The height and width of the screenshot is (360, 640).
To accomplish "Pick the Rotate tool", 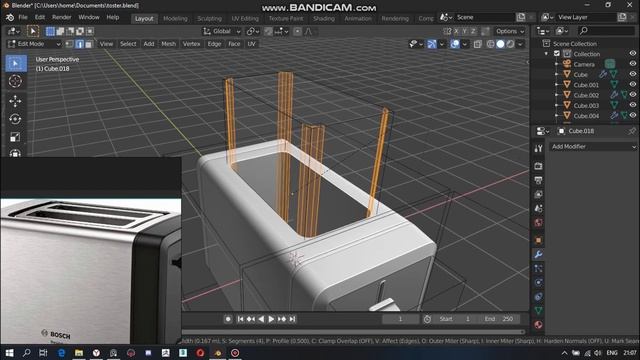I will [x=16, y=119].
